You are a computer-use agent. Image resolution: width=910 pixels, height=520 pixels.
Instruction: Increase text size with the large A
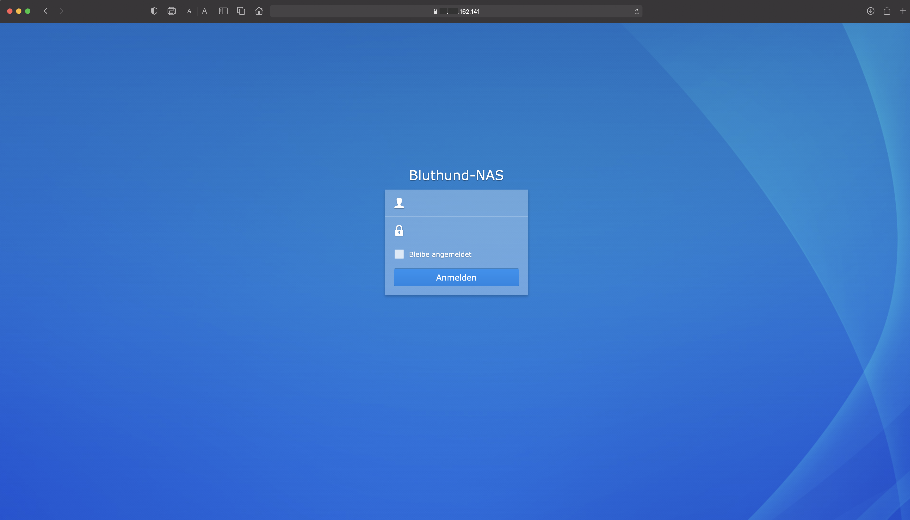204,11
